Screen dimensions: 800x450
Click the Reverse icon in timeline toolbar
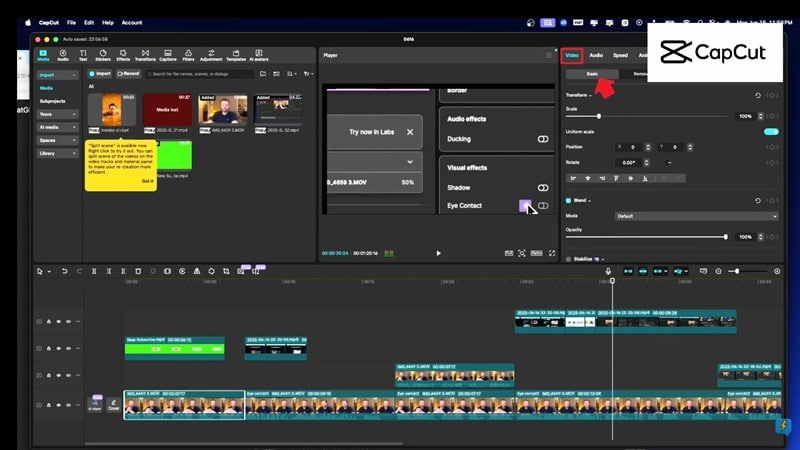point(182,271)
